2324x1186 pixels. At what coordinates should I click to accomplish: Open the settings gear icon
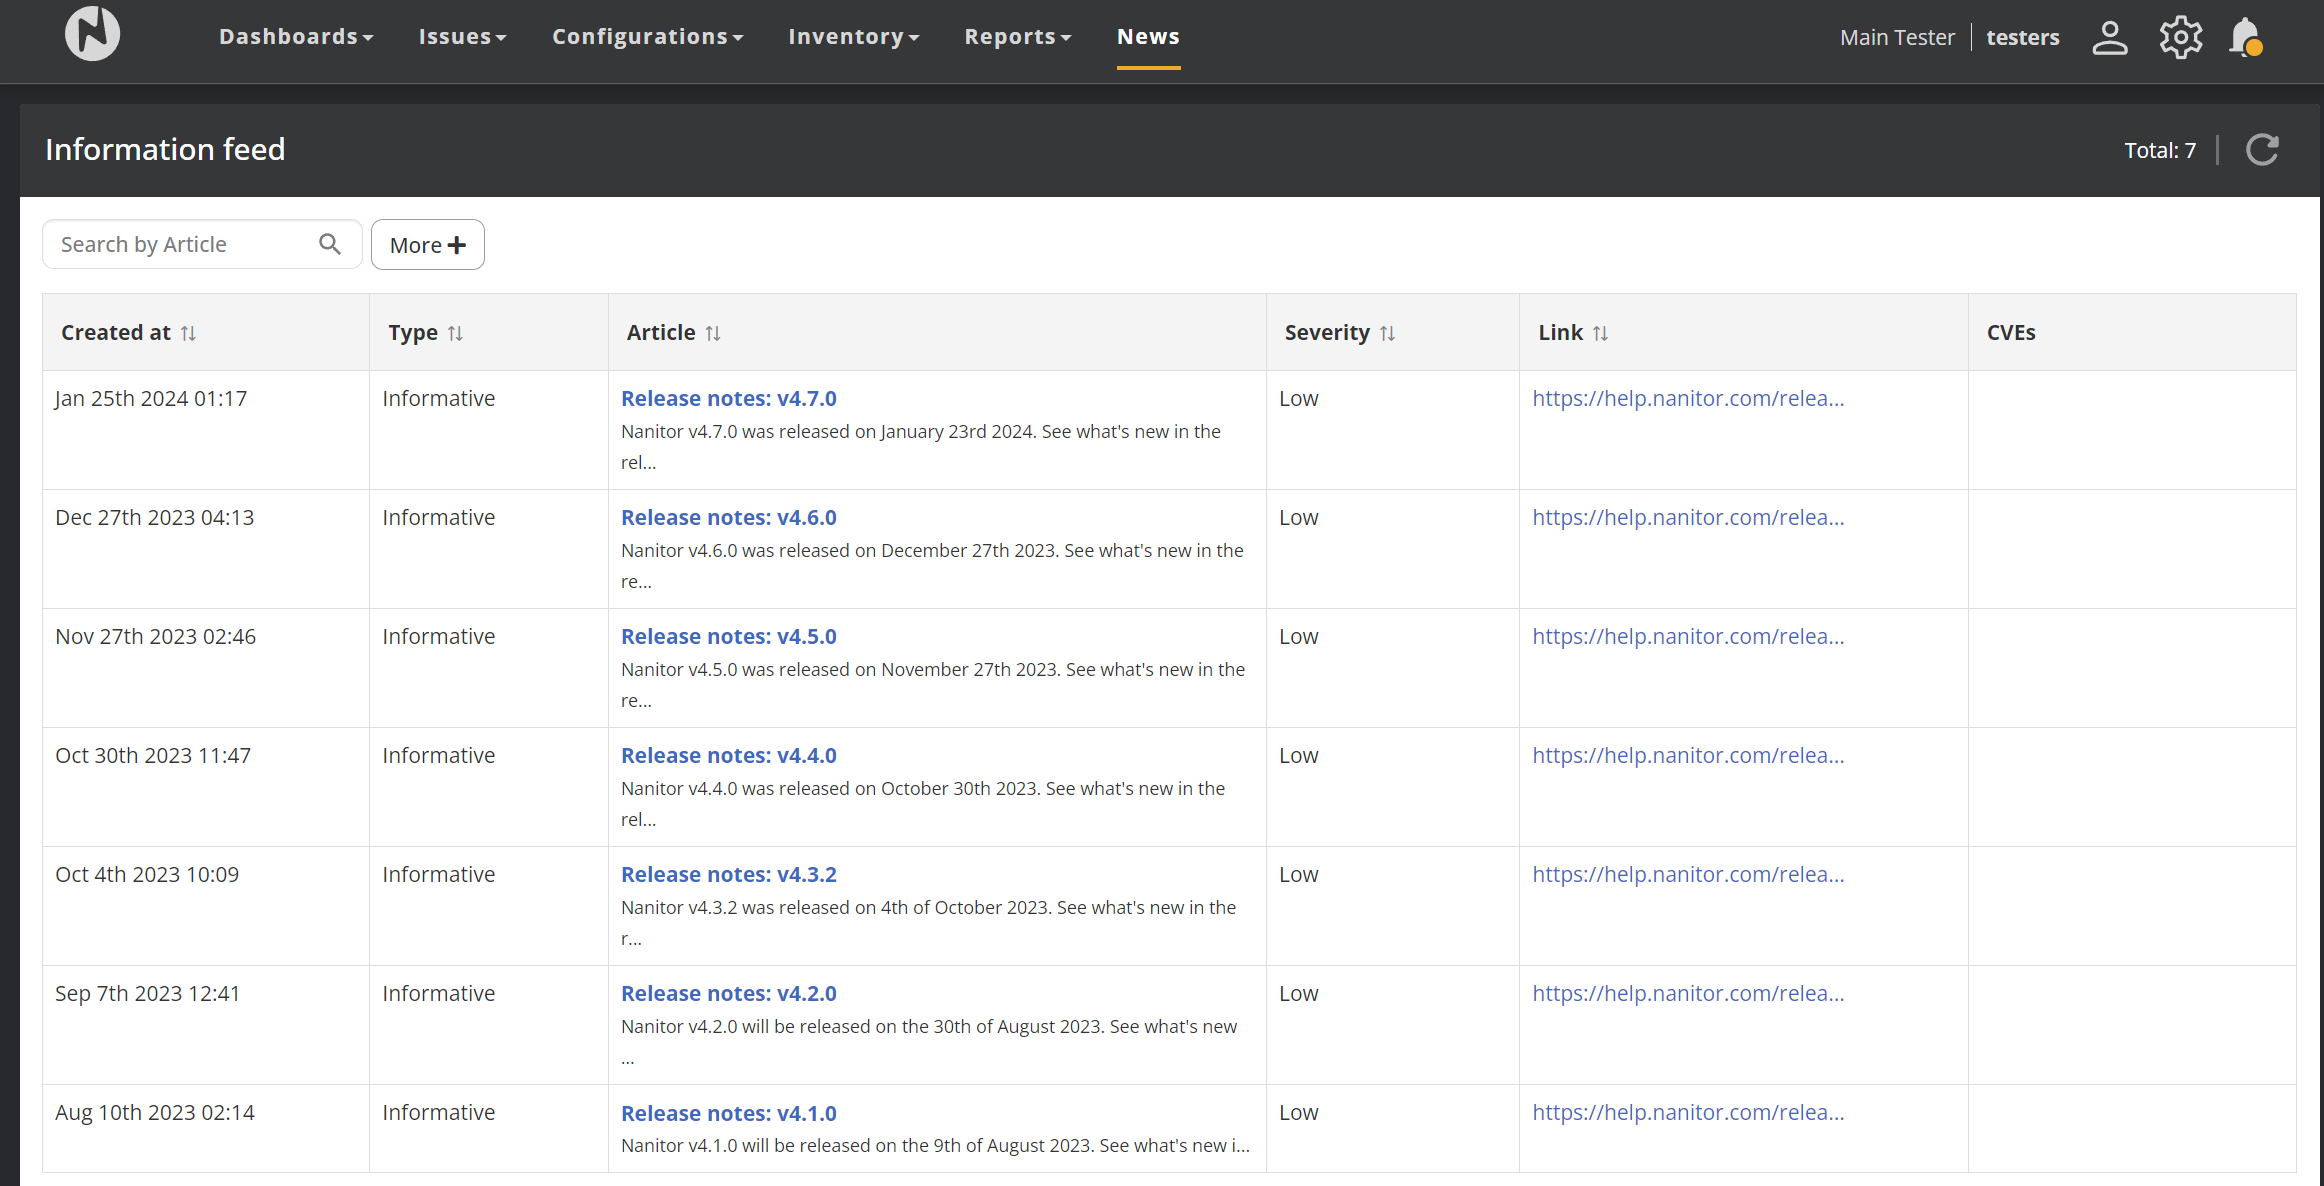[2180, 38]
